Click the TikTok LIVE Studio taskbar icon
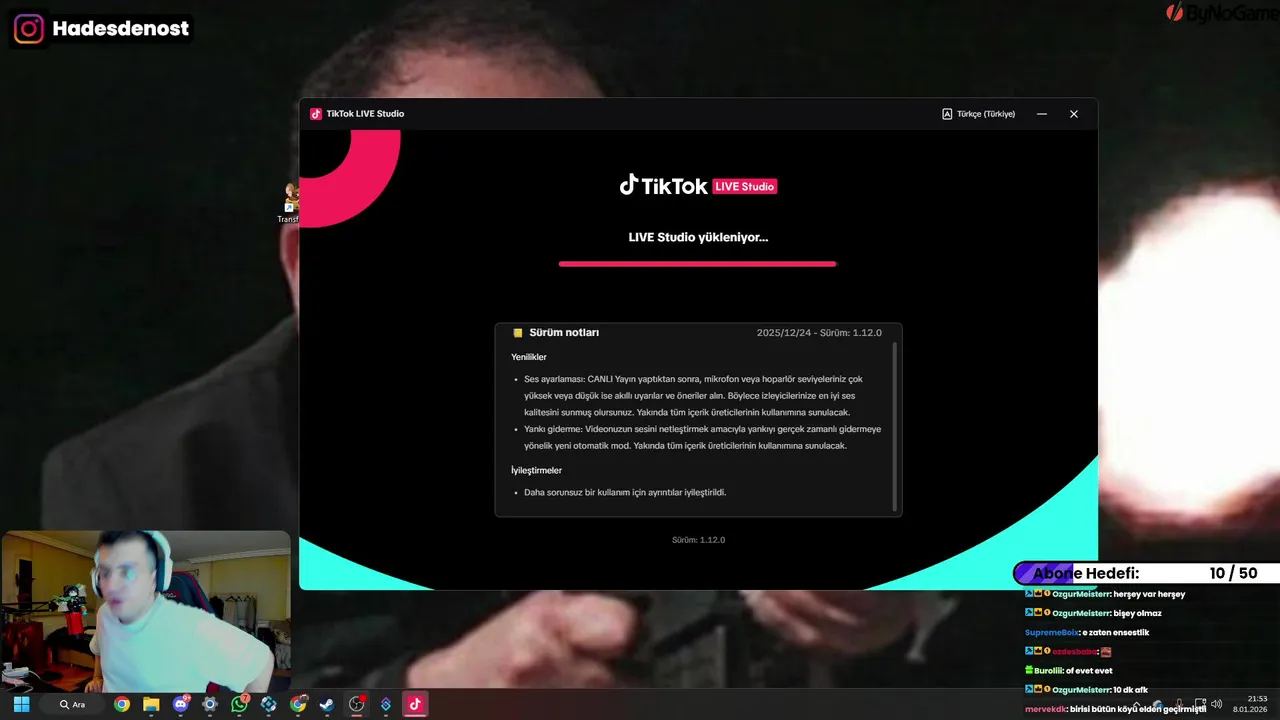The width and height of the screenshot is (1280, 720). click(415, 704)
